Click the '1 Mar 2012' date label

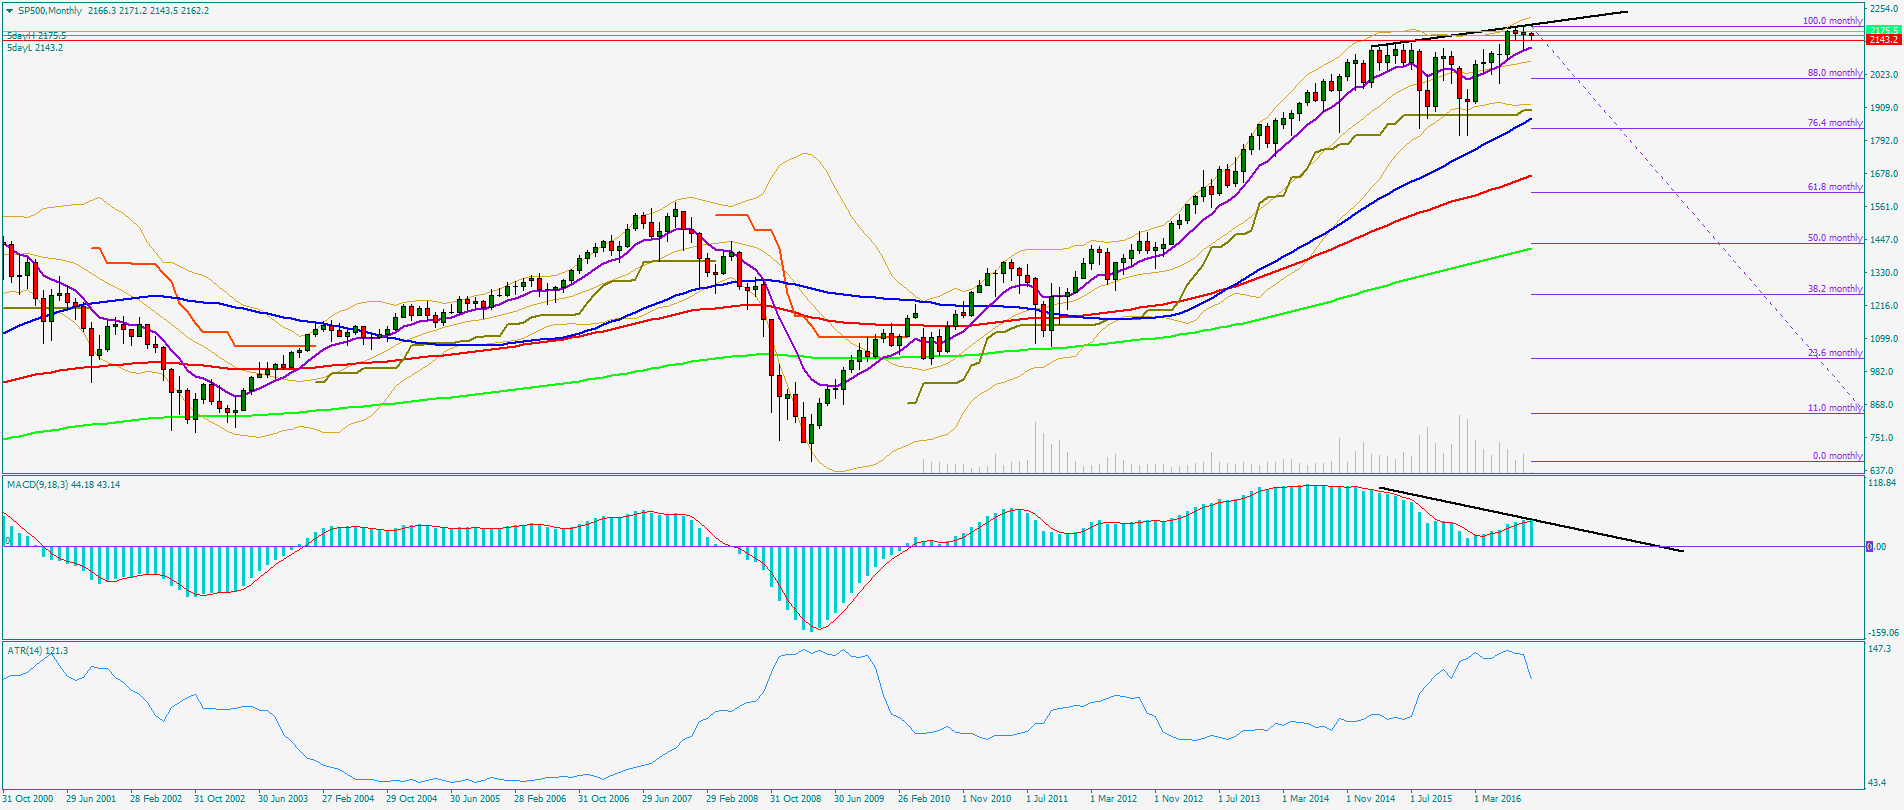[x=1114, y=799]
